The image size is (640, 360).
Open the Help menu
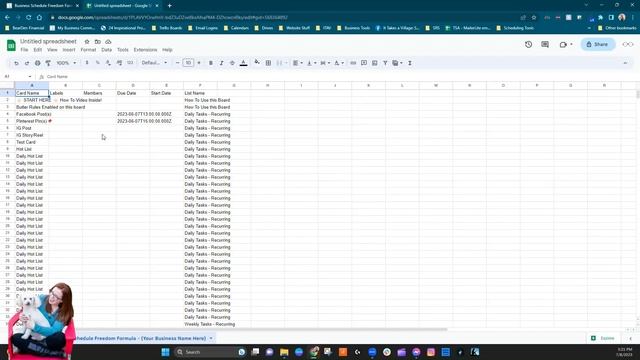[167, 50]
